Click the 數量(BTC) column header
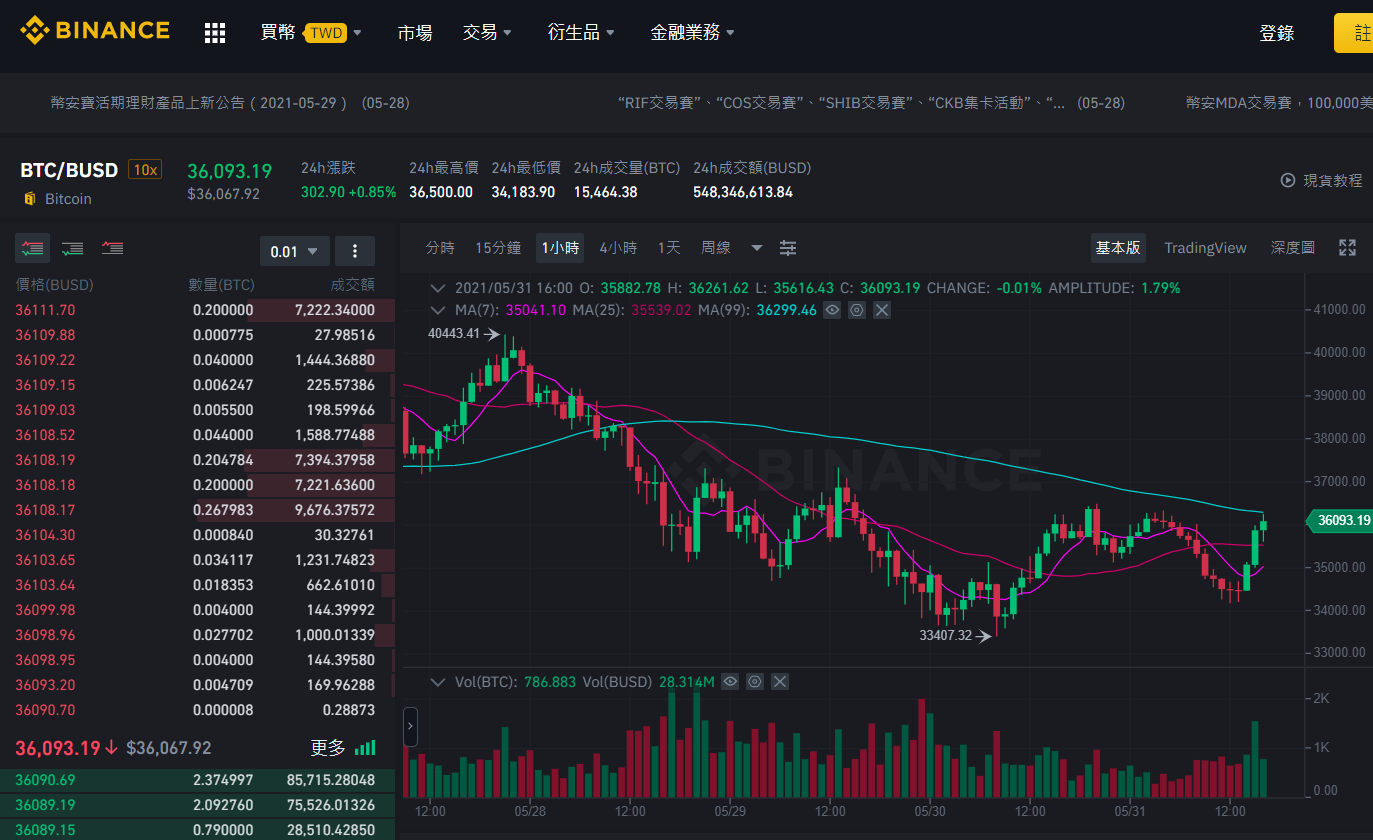 click(220, 285)
